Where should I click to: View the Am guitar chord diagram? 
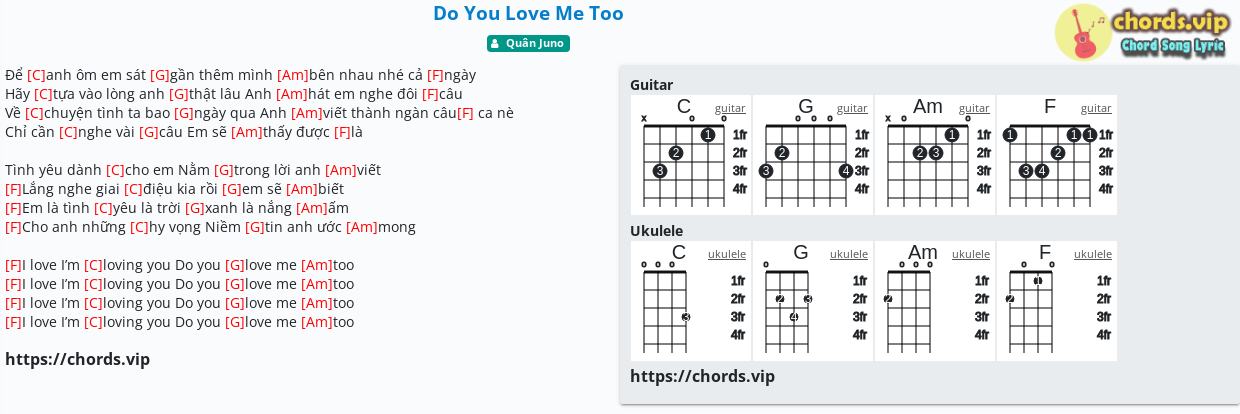pyautogui.click(x=936, y=155)
